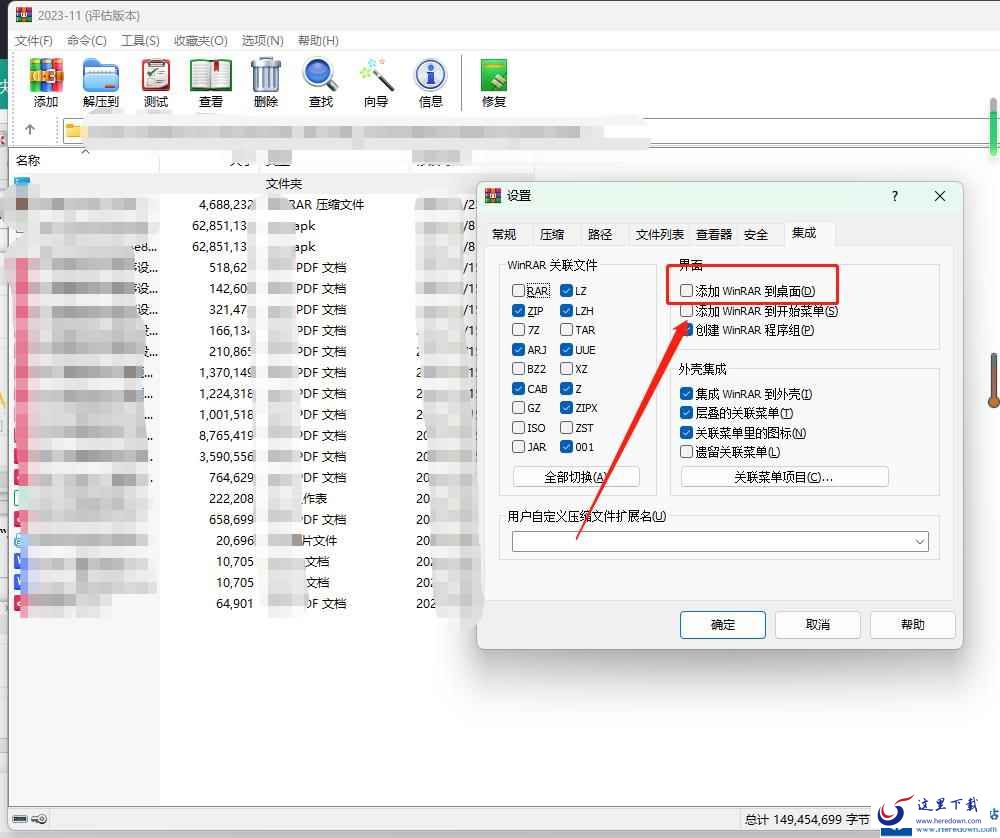Click the 测试 (Test) toolbar icon

click(156, 83)
